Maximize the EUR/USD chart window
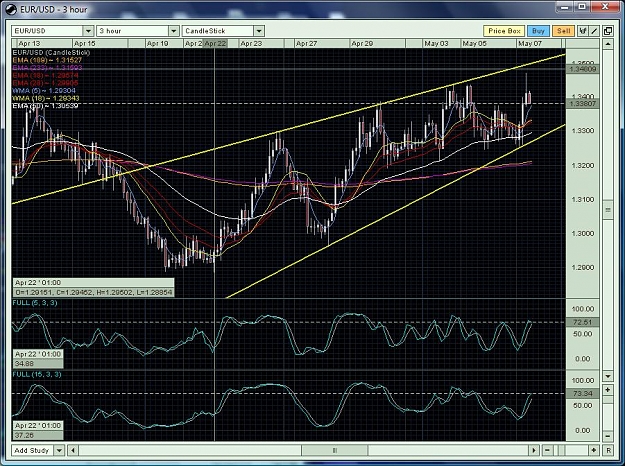The height and width of the screenshot is (466, 625). [x=582, y=7]
